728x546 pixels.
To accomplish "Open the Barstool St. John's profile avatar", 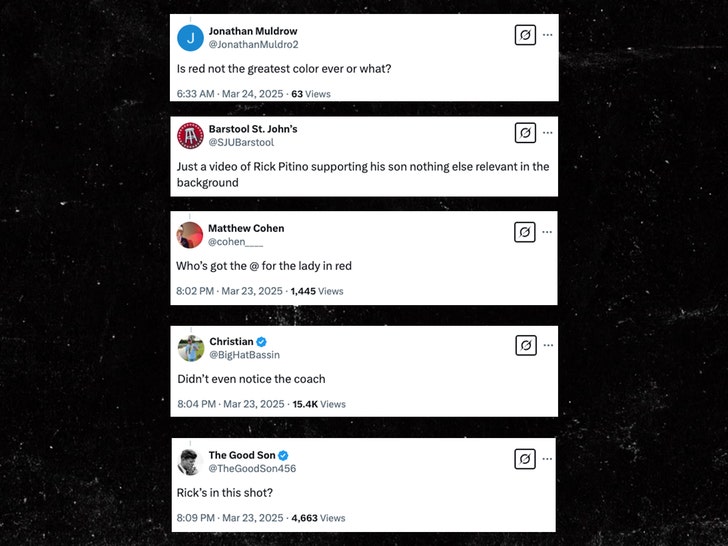I will [x=190, y=135].
